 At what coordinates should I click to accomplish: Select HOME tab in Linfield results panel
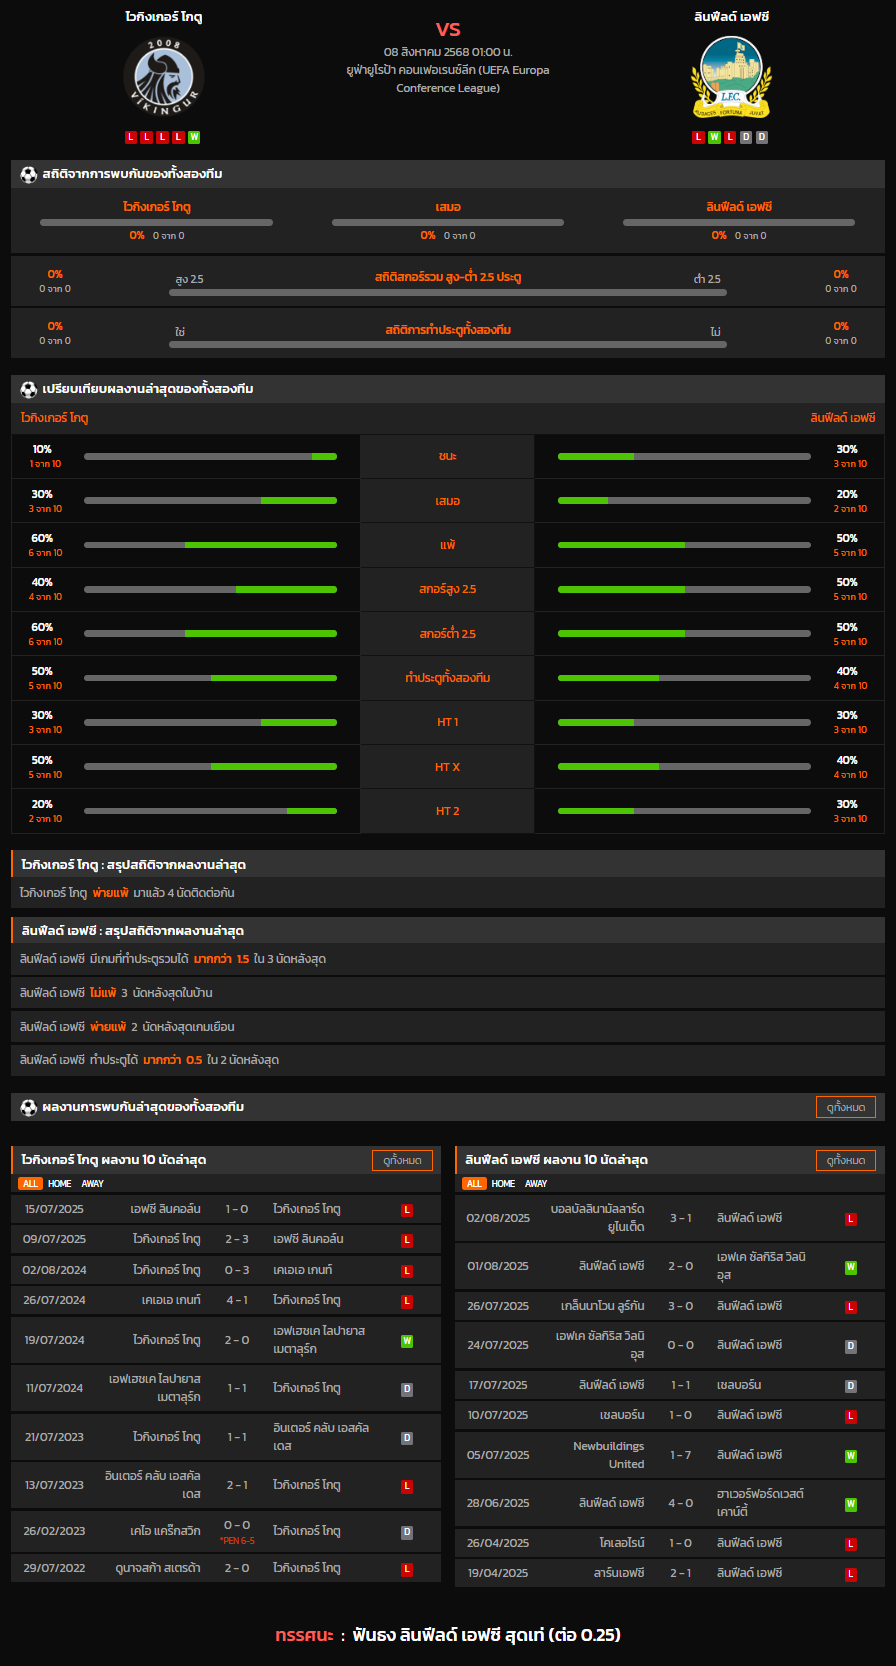click(x=504, y=1184)
